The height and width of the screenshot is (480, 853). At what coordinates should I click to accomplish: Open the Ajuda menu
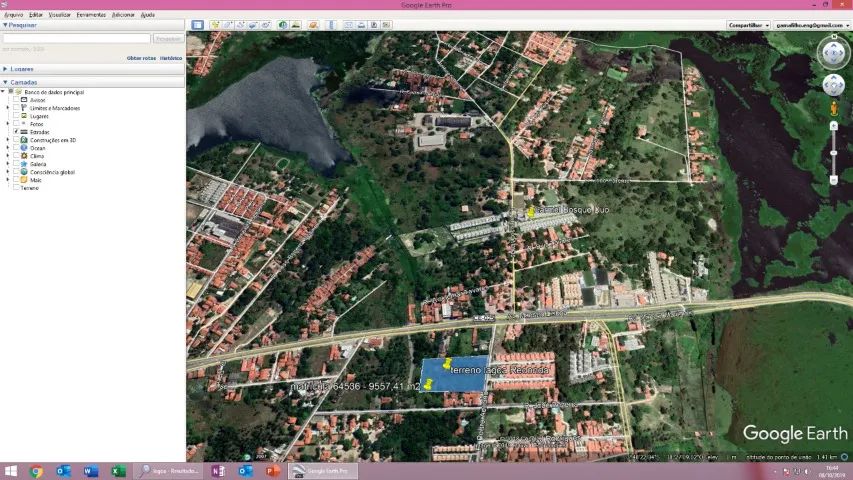tap(148, 15)
